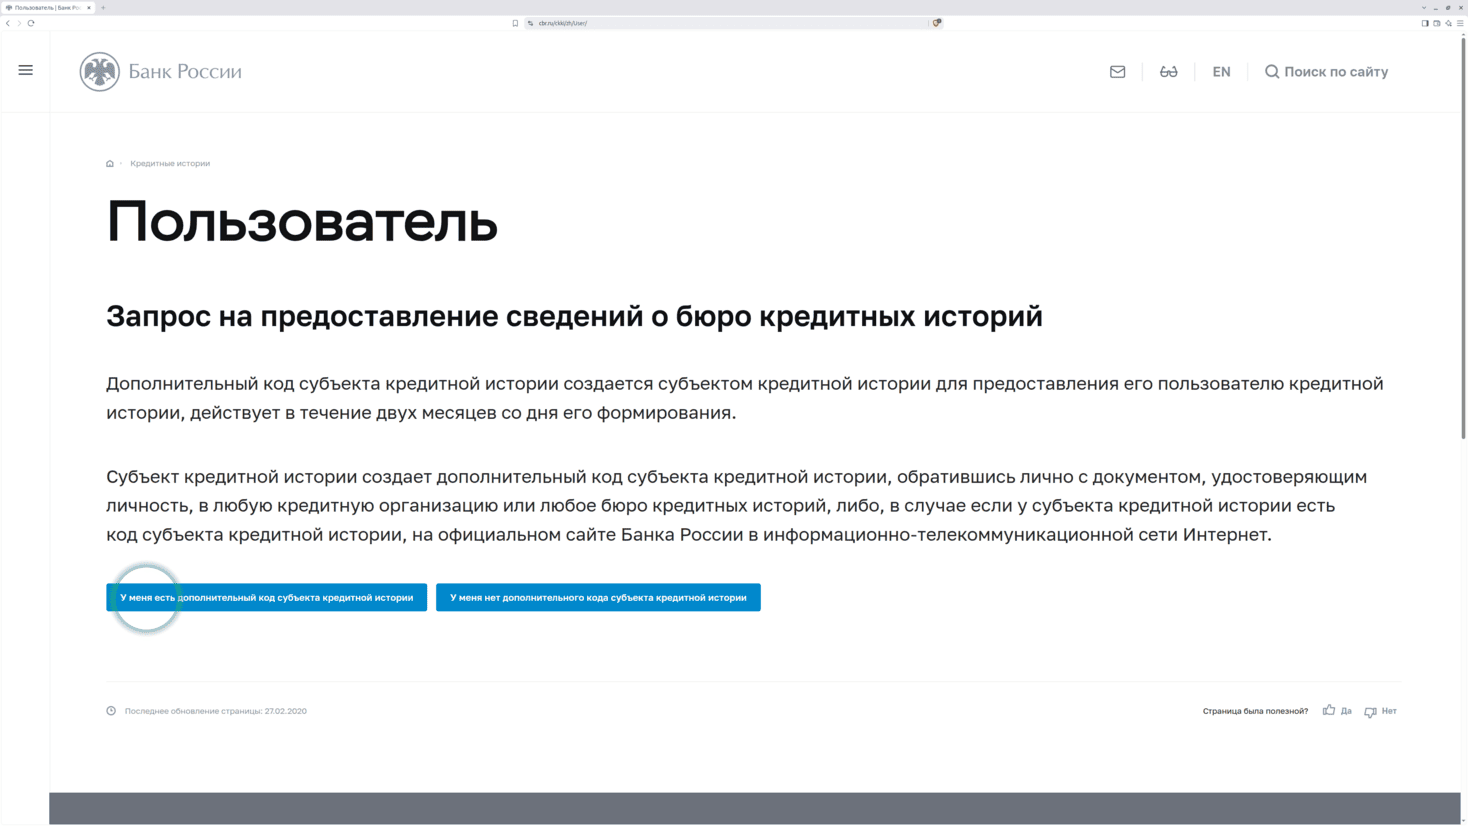Reload the page
The image size is (1468, 826).
31,23
